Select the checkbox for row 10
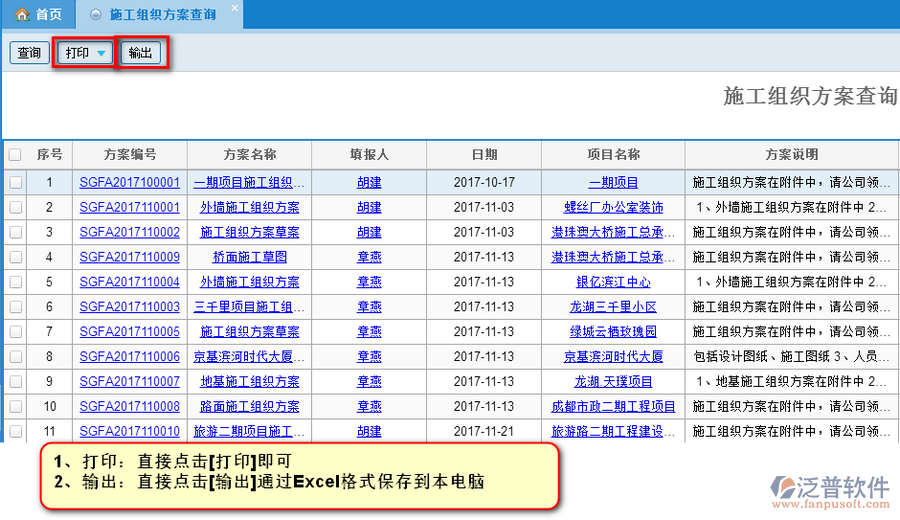 click(x=15, y=407)
